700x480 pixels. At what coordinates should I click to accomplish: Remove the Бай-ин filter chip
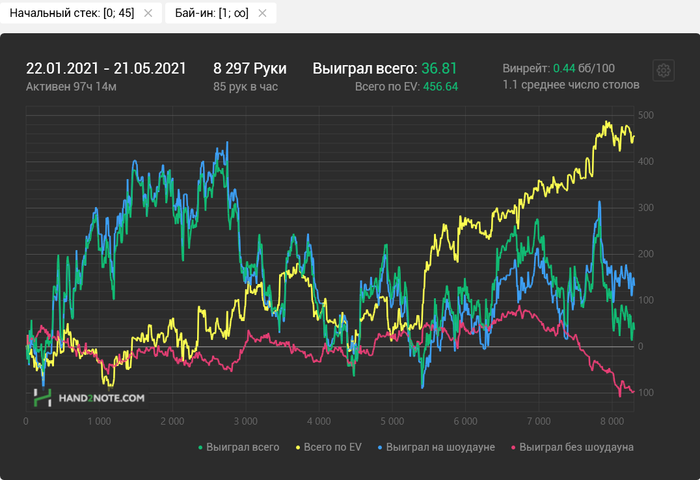pos(262,13)
